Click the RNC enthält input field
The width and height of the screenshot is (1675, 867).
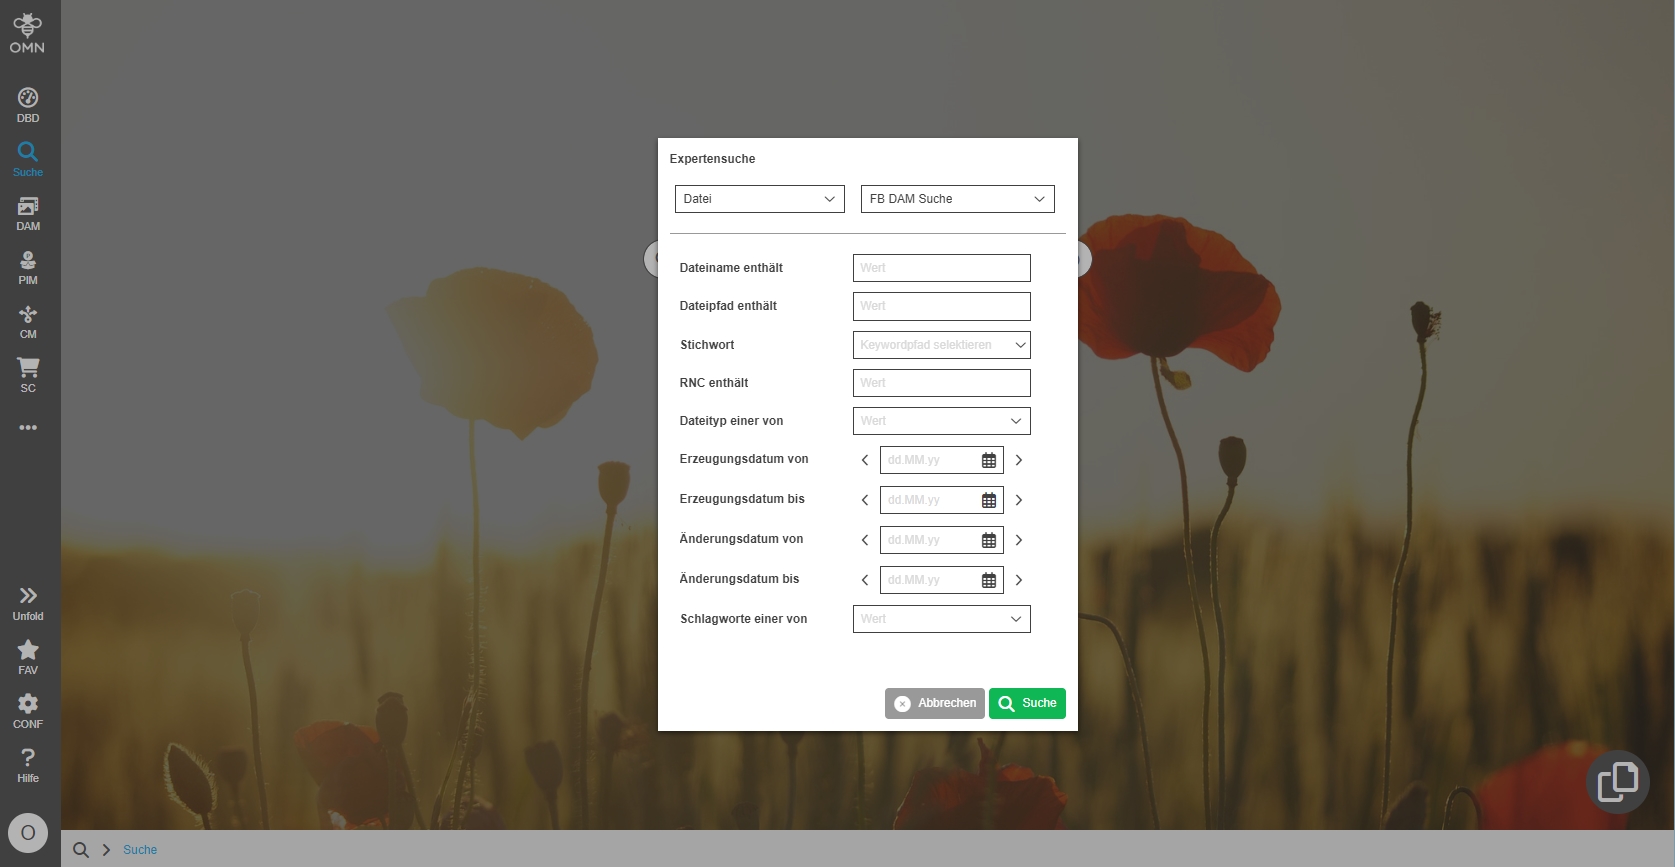coord(942,383)
